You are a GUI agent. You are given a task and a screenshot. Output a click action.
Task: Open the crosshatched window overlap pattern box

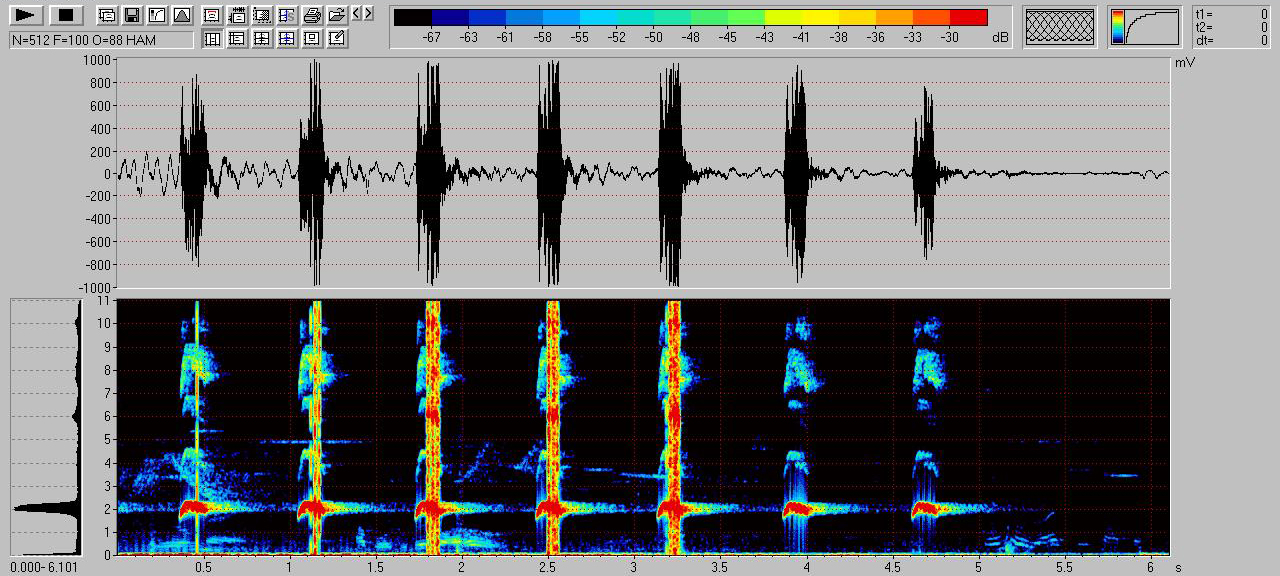coord(1060,26)
